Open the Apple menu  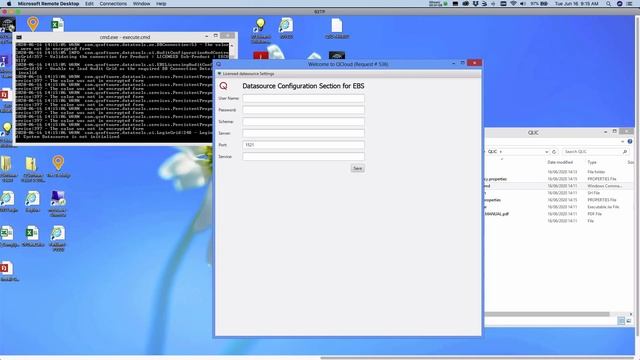pos(9,4)
